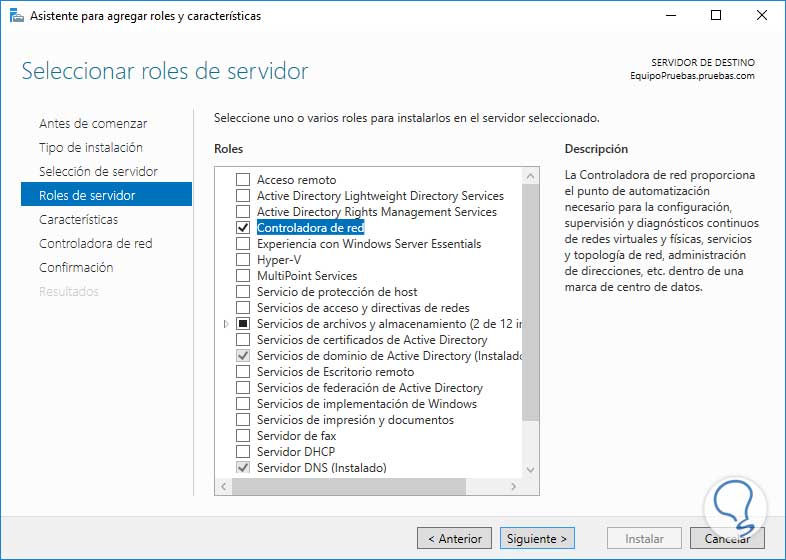Screen dimensions: 786x560
Task: Click the up arrow of roles scrollbar
Action: 530,176
